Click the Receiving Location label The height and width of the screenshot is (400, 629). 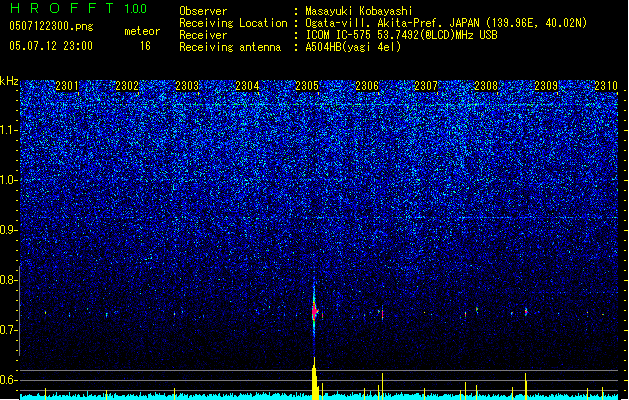[233, 23]
